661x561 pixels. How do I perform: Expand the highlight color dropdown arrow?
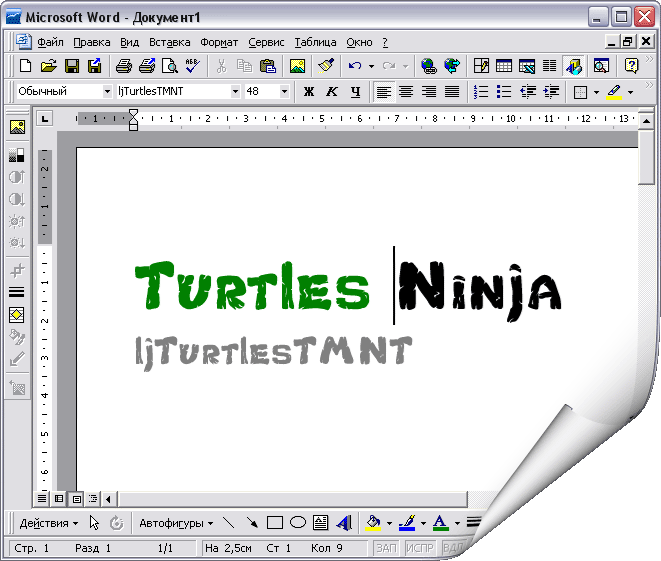pyautogui.click(x=630, y=92)
